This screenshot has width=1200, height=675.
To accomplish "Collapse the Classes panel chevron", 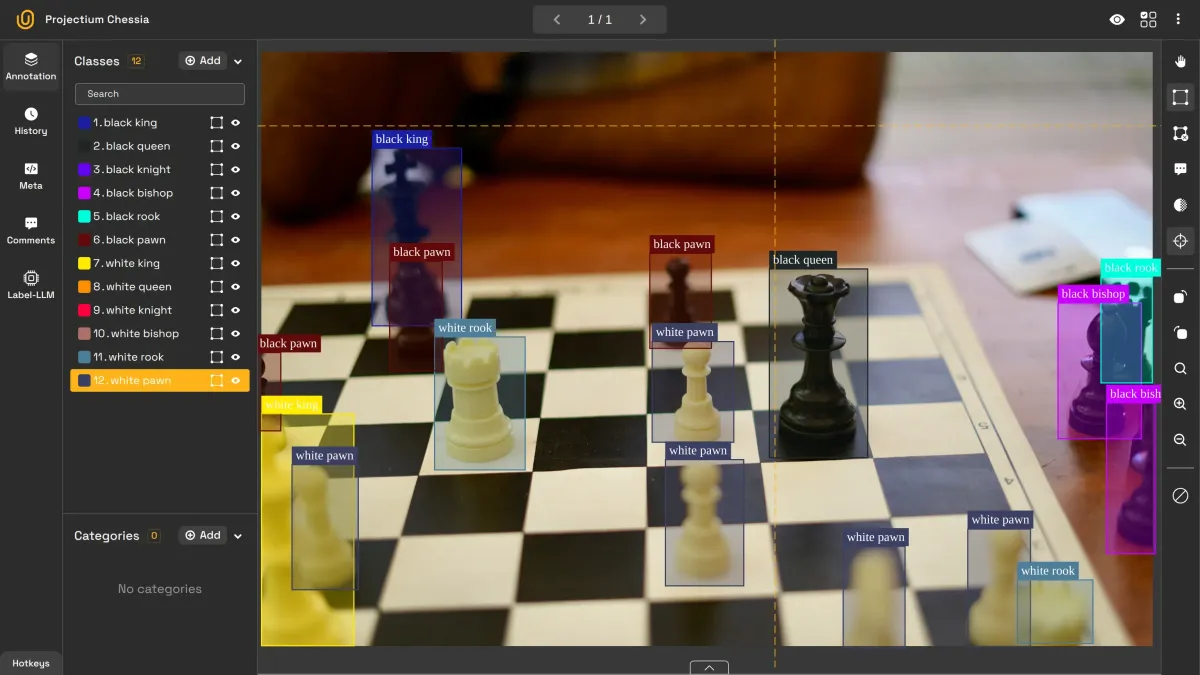I will click(x=238, y=61).
